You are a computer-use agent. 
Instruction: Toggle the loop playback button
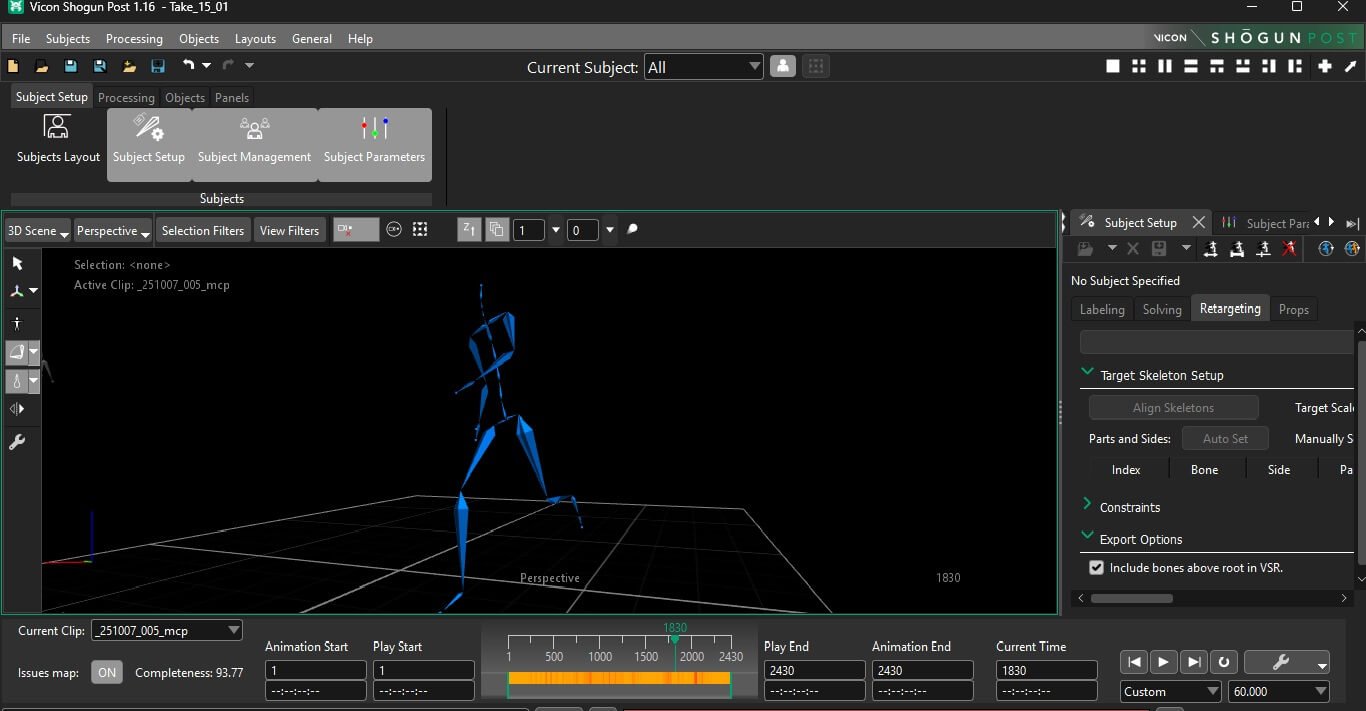[1223, 662]
